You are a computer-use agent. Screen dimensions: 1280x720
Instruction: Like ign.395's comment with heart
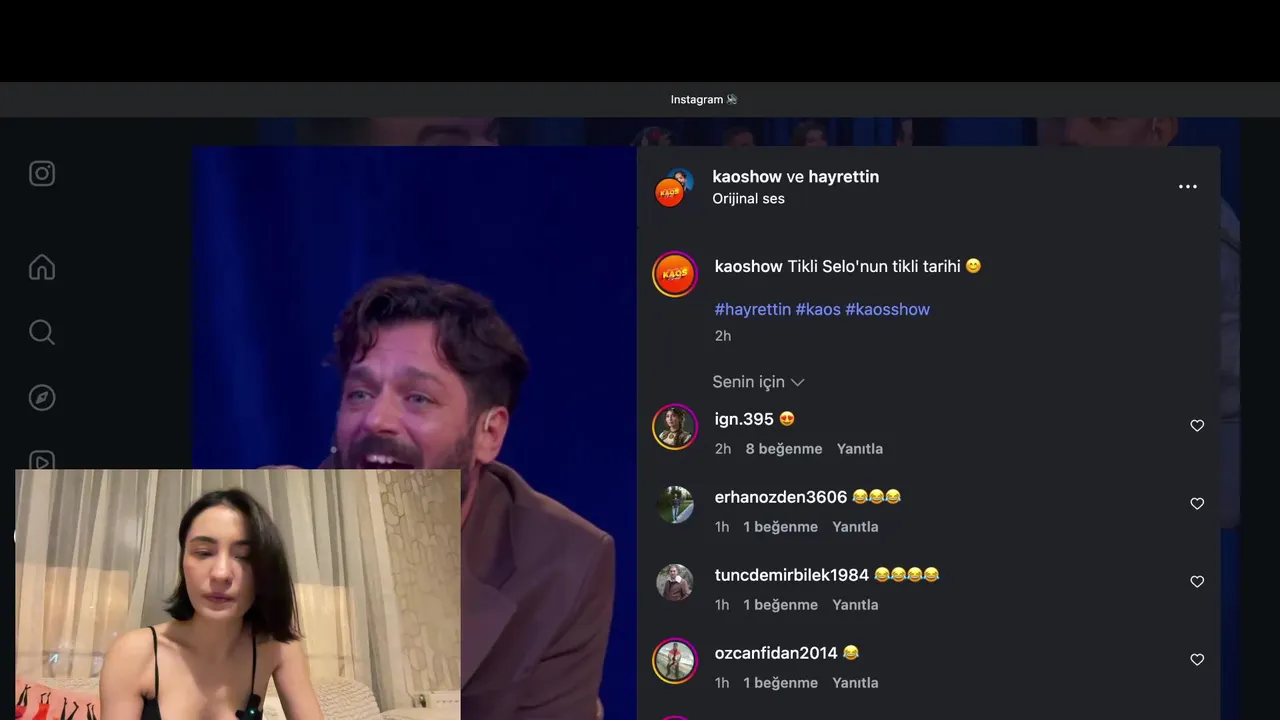[x=1197, y=426]
